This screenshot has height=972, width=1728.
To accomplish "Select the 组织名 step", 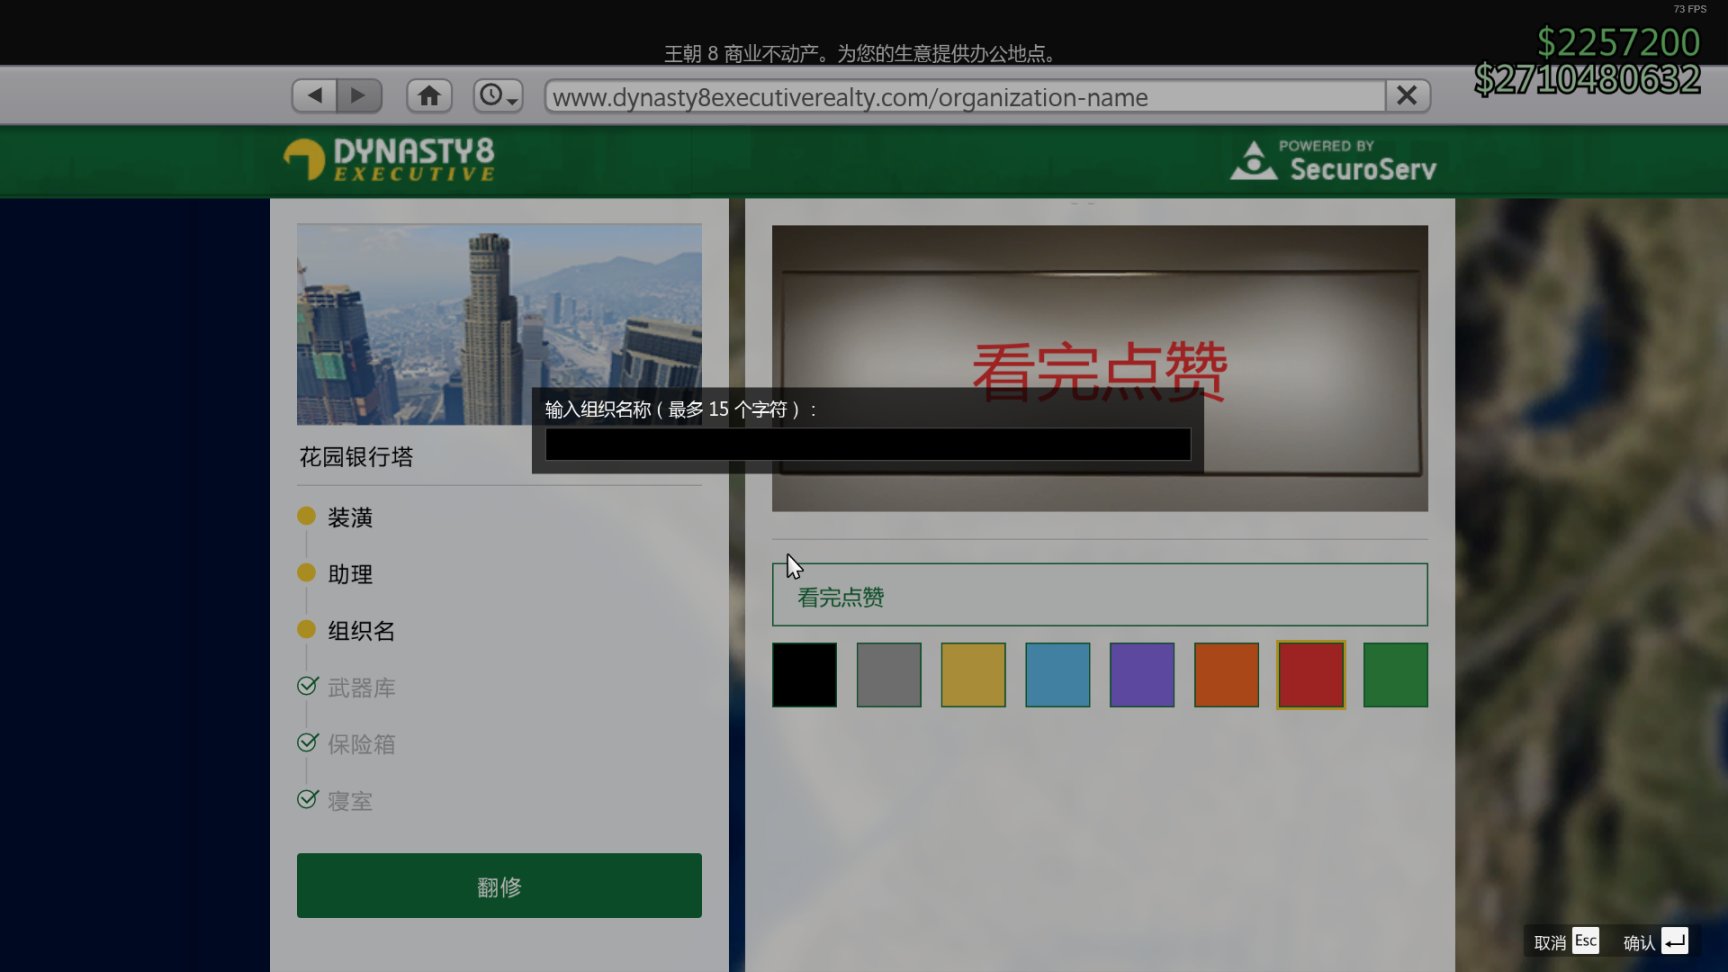I will click(x=347, y=630).
